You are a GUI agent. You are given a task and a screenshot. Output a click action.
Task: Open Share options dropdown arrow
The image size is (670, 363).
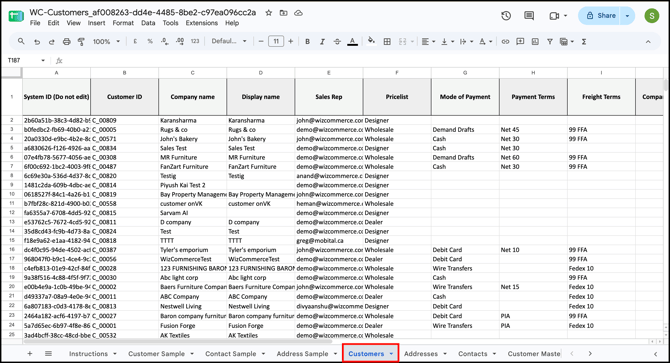point(627,16)
